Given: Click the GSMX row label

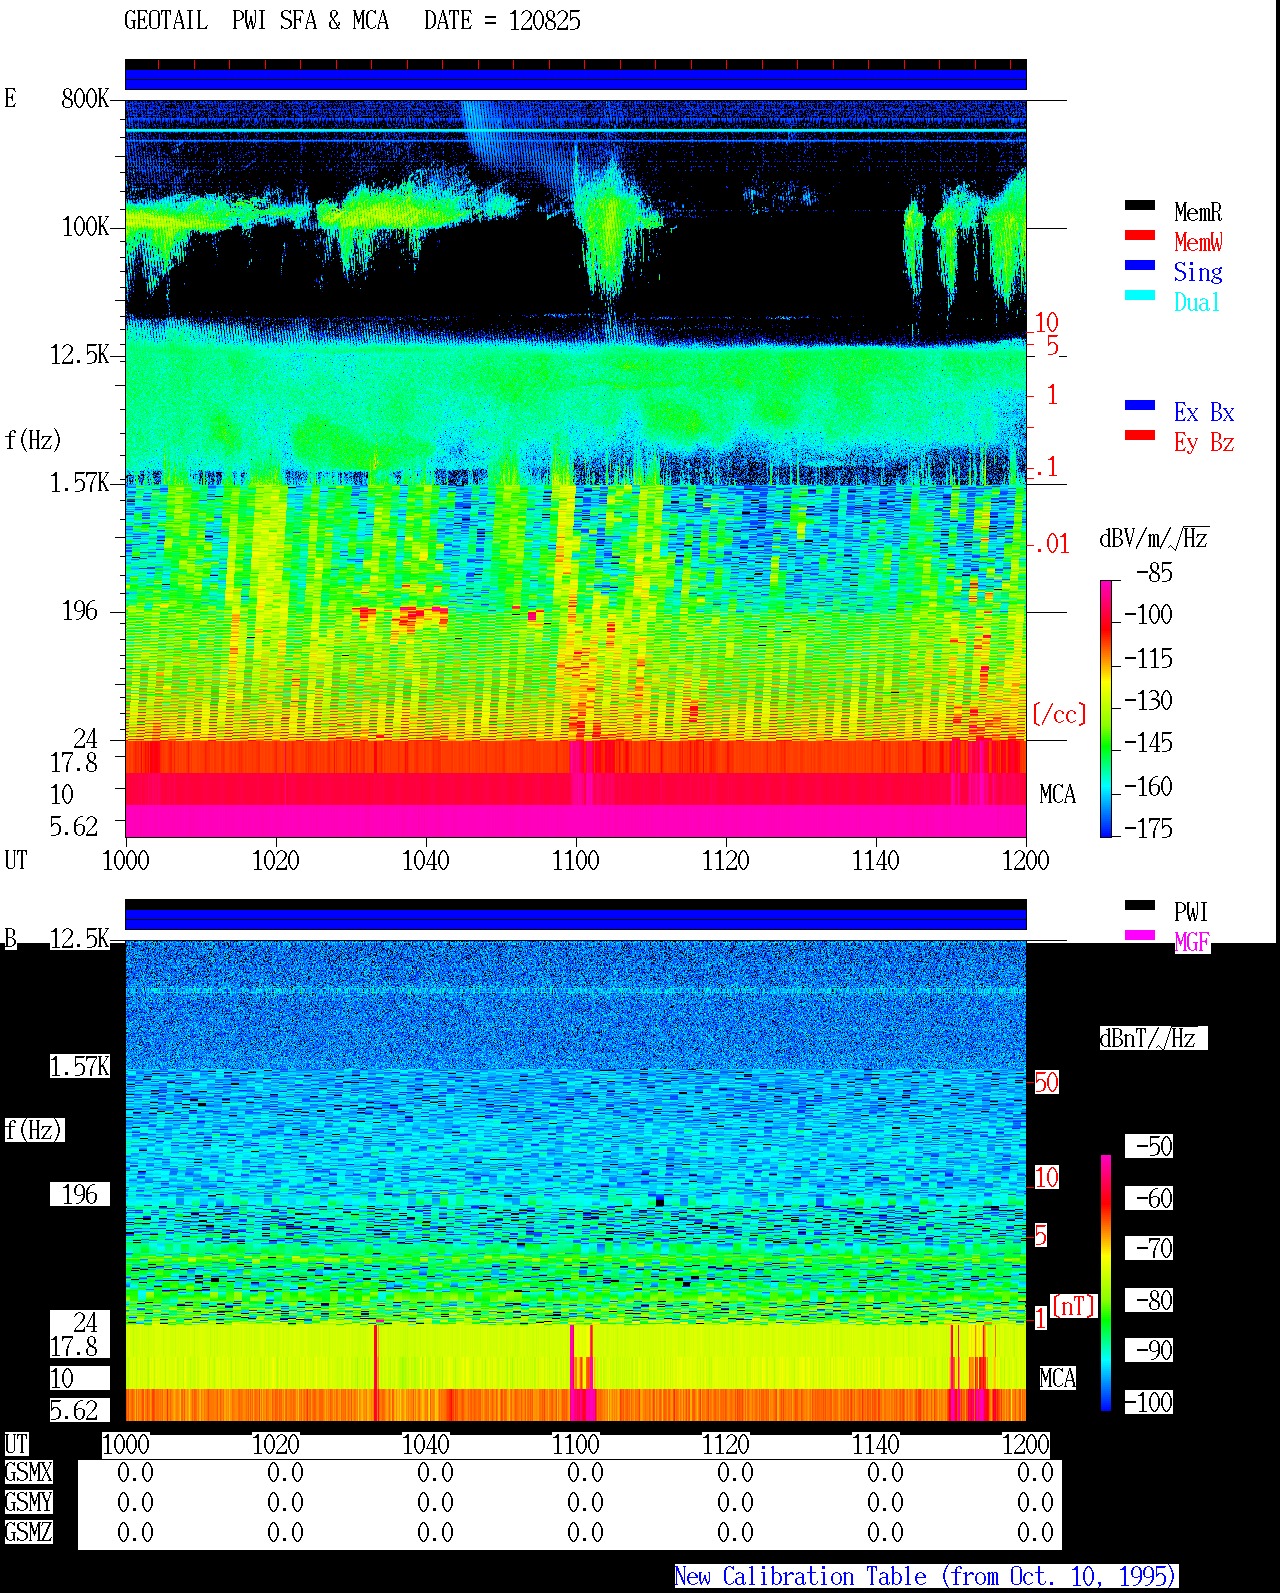Looking at the screenshot, I should (28, 1473).
